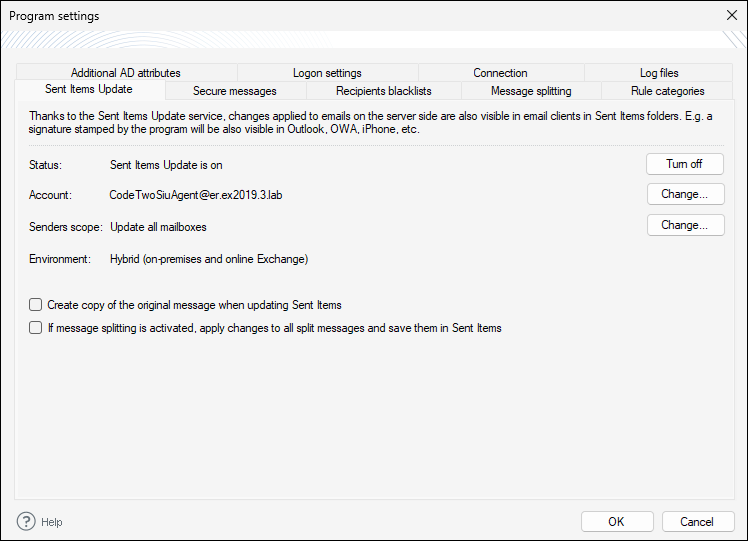The image size is (748, 541).
Task: Open the Secure messages tab
Action: [235, 91]
